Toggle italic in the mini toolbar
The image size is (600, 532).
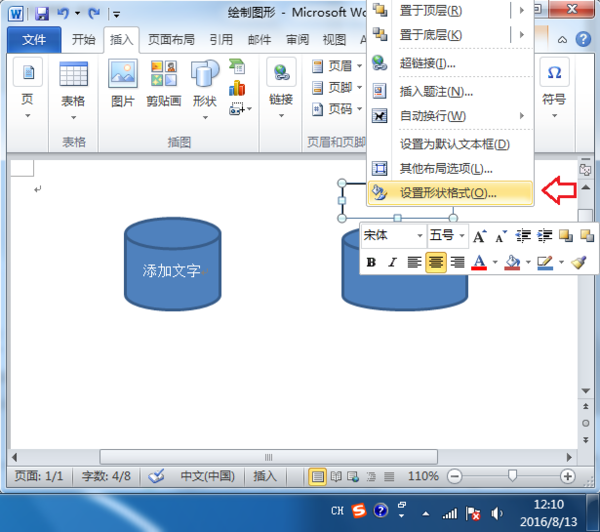[393, 262]
